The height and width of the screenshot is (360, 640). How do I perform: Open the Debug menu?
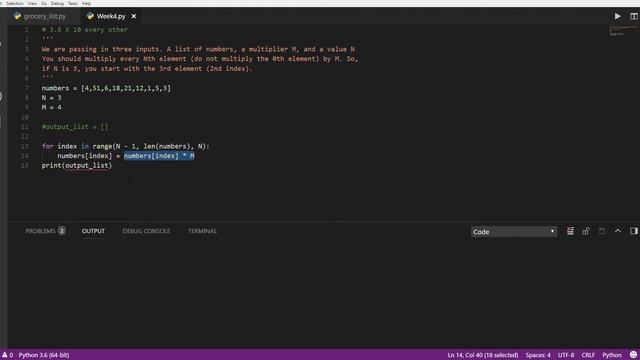pos(57,3)
